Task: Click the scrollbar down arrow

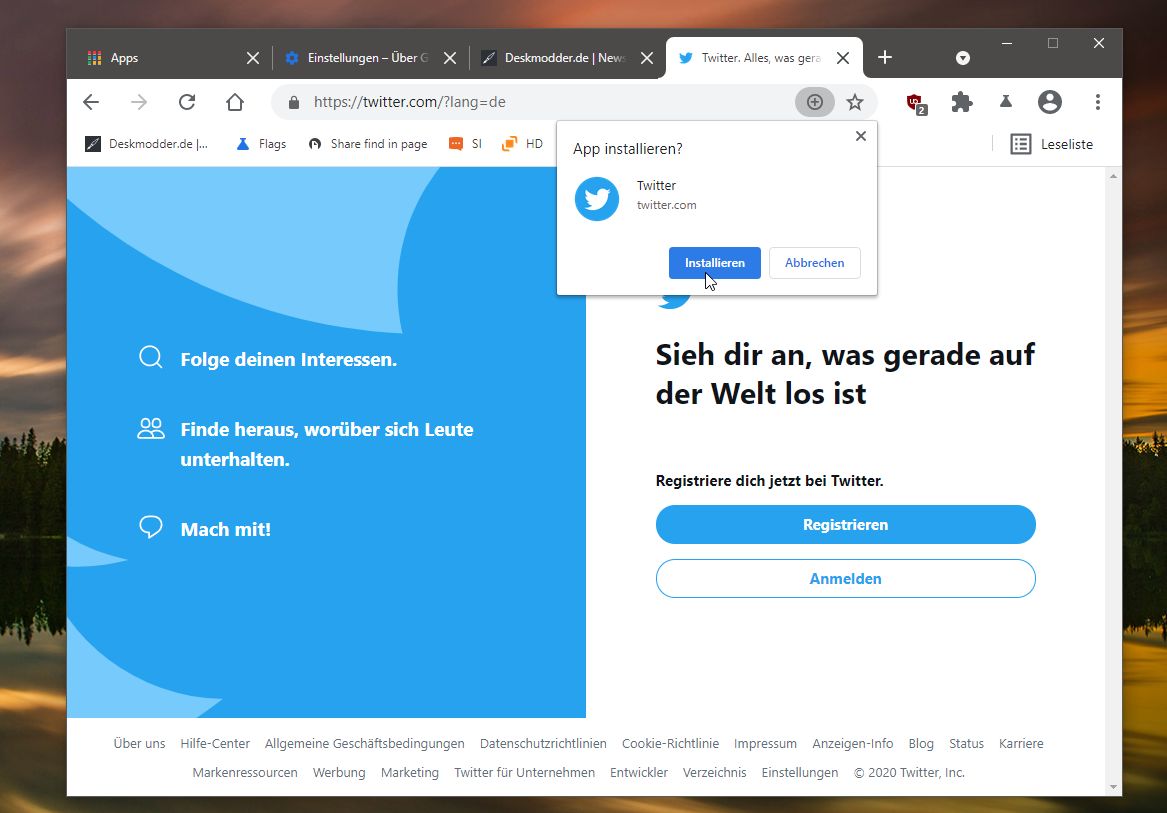Action: [x=1113, y=787]
